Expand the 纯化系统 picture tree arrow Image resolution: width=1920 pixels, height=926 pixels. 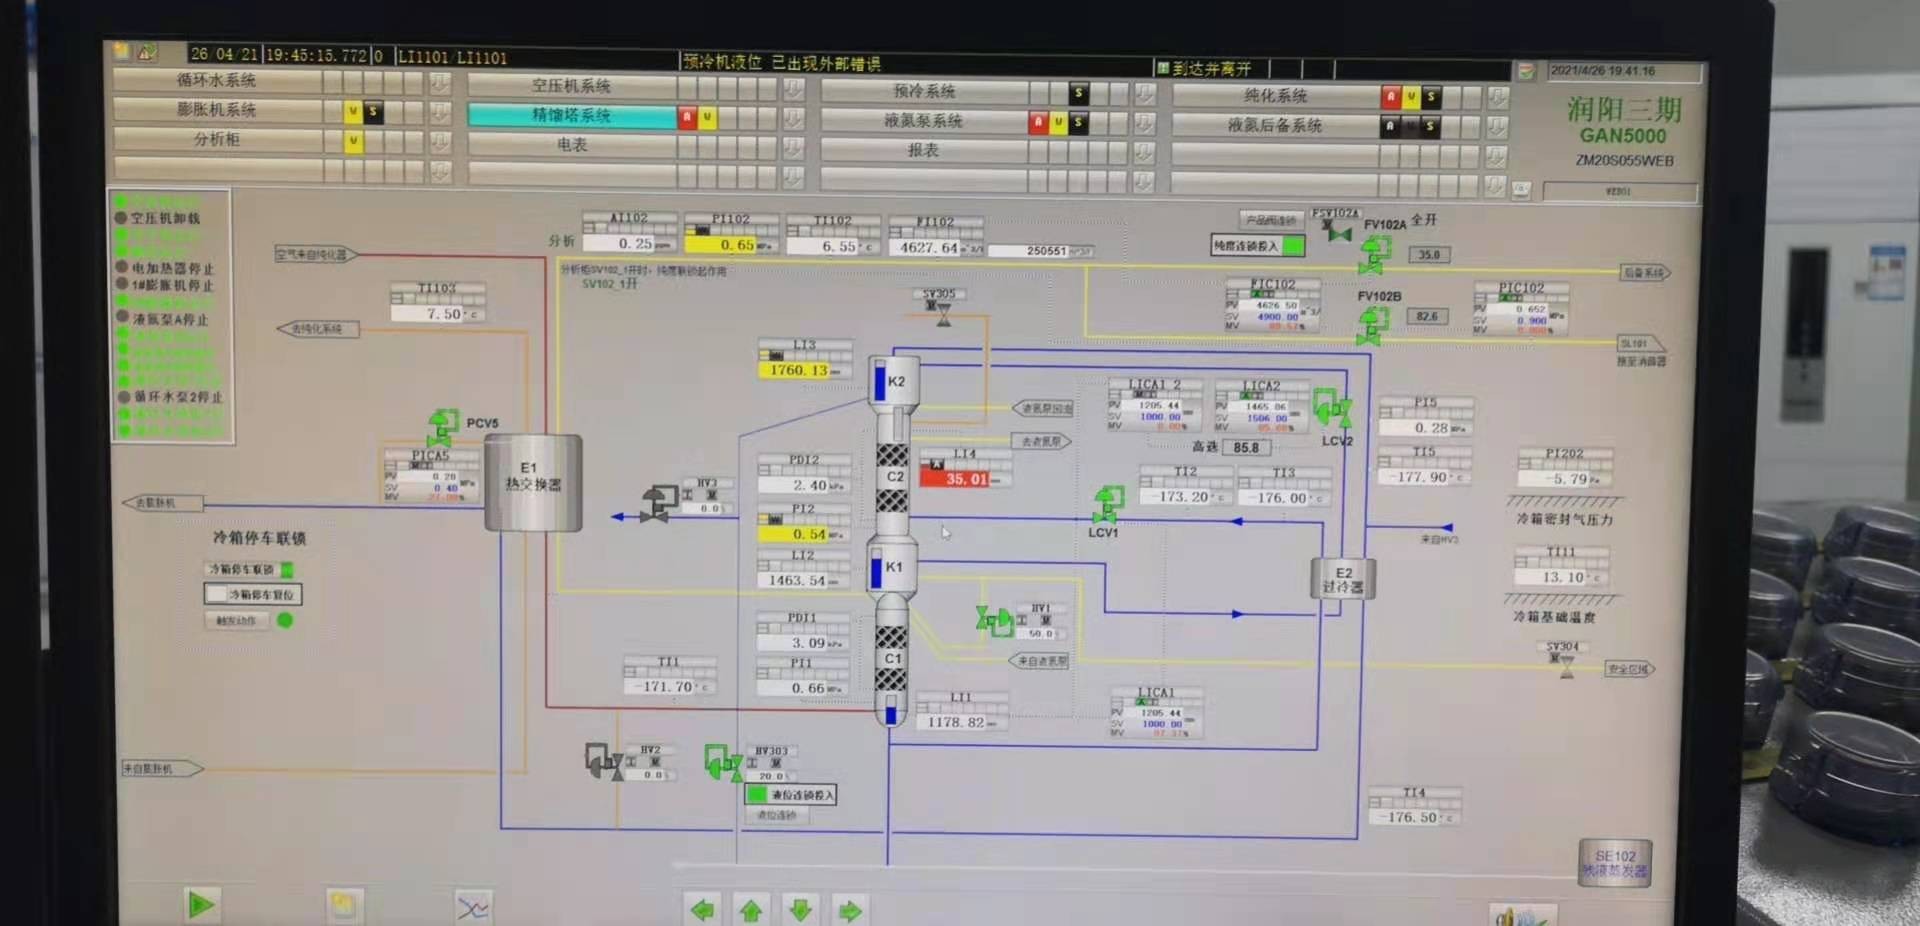(1498, 98)
